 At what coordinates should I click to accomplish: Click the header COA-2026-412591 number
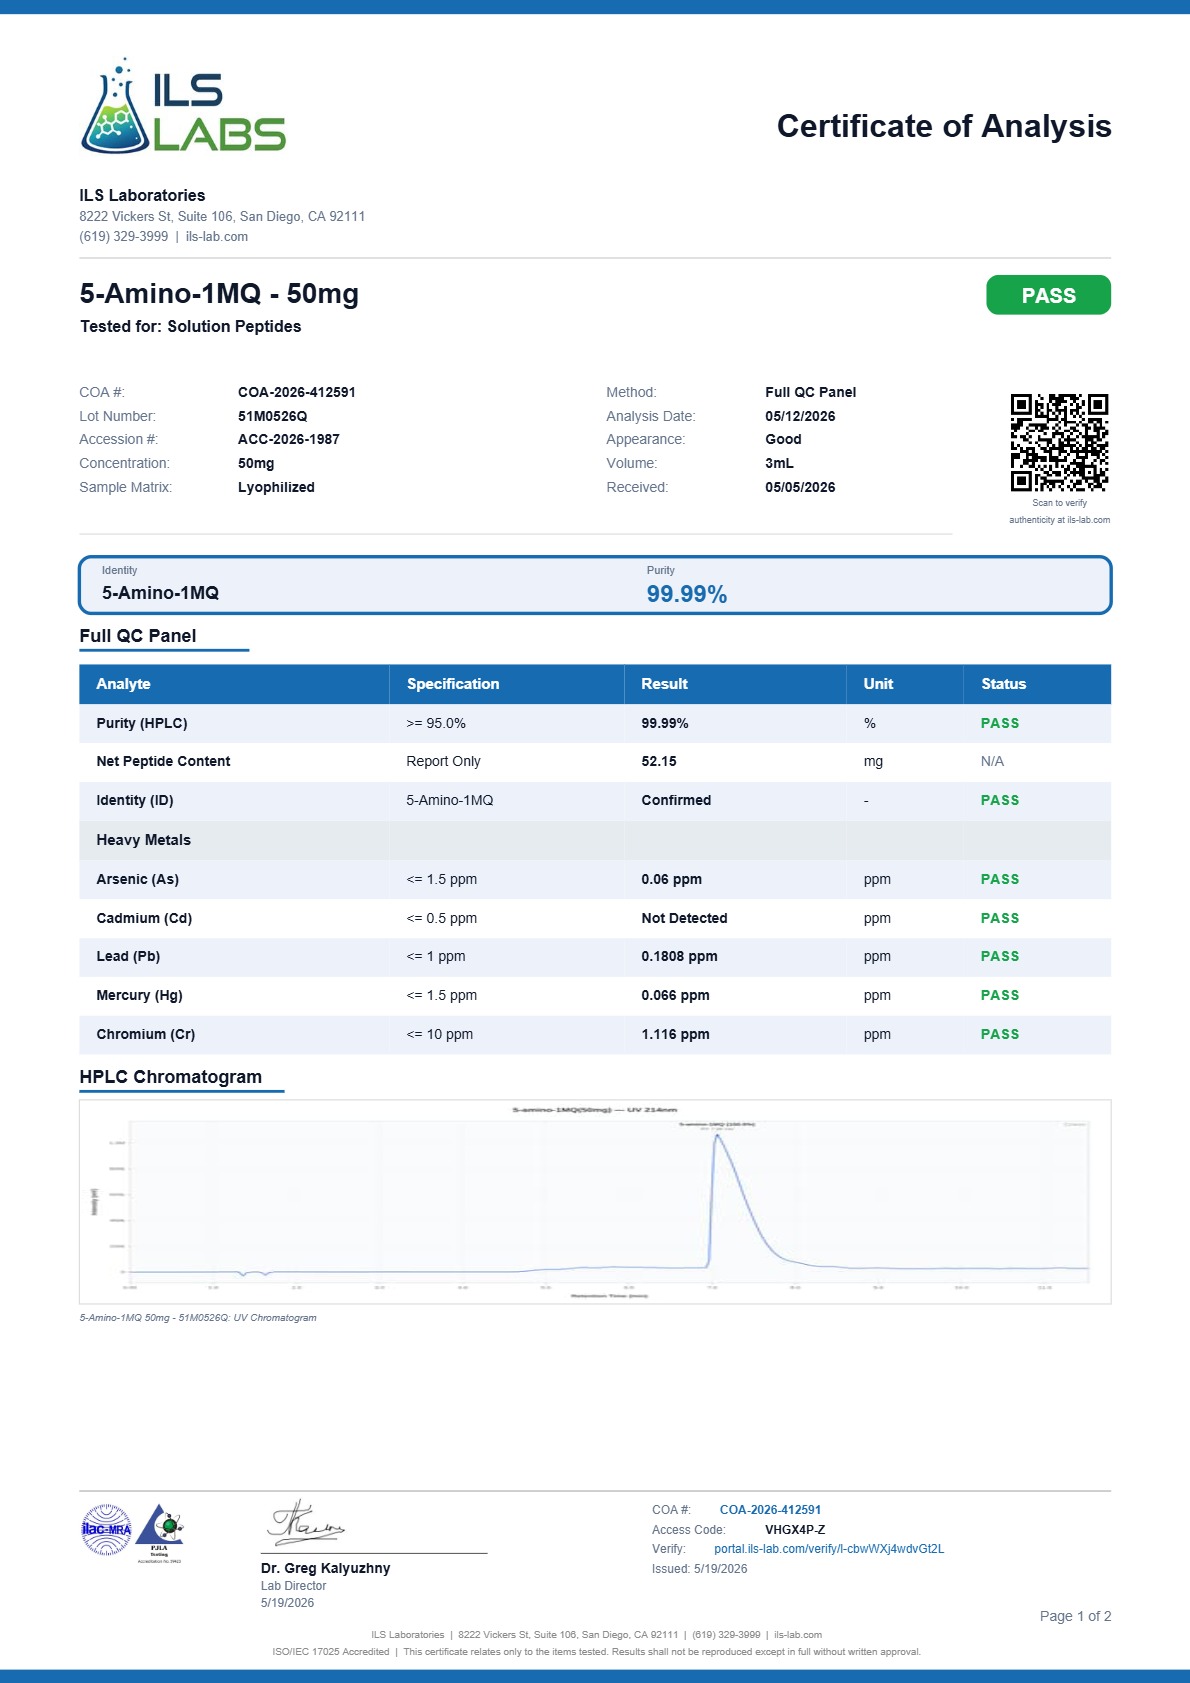click(x=297, y=392)
